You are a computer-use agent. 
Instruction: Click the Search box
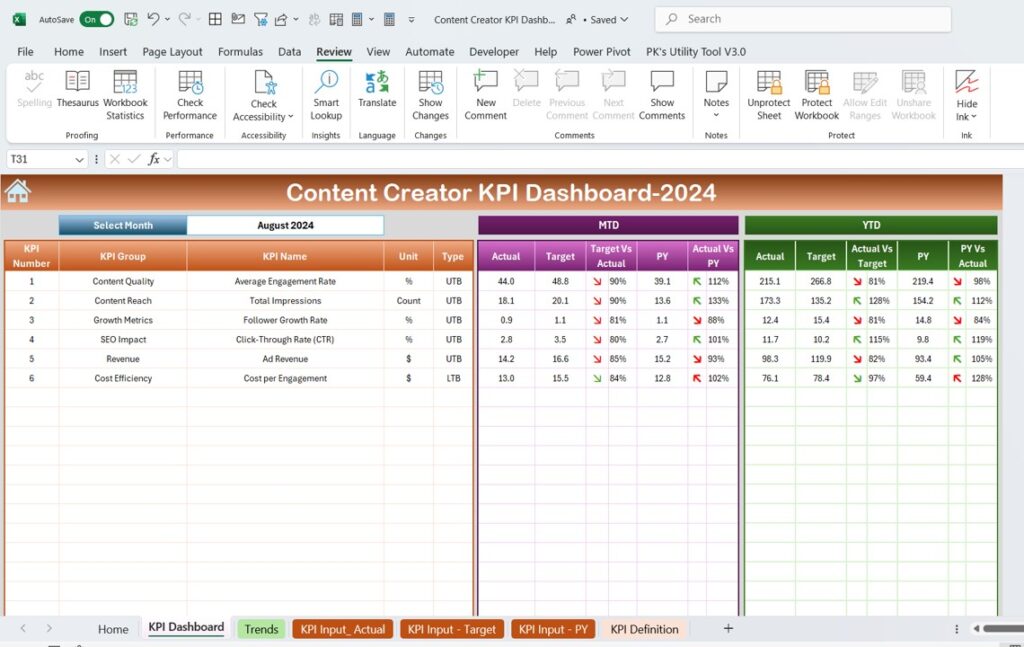[803, 19]
